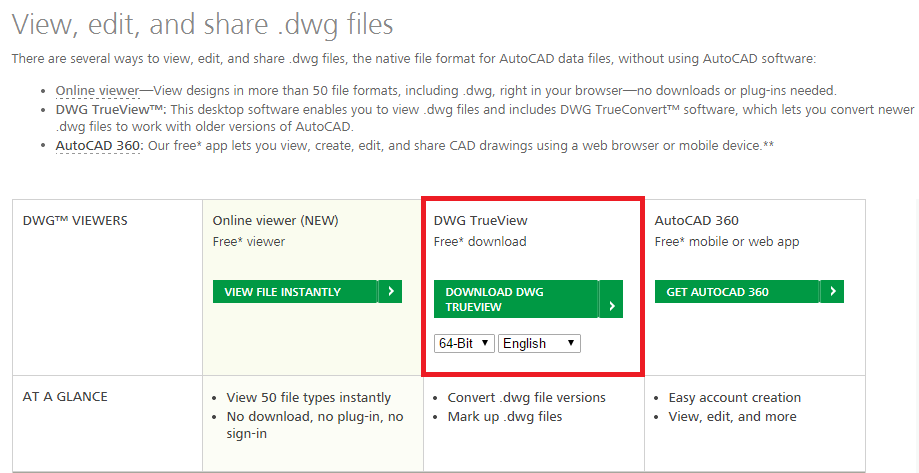Open the DWG TrueView™ link in bullet list

pyautogui.click(x=111, y=110)
